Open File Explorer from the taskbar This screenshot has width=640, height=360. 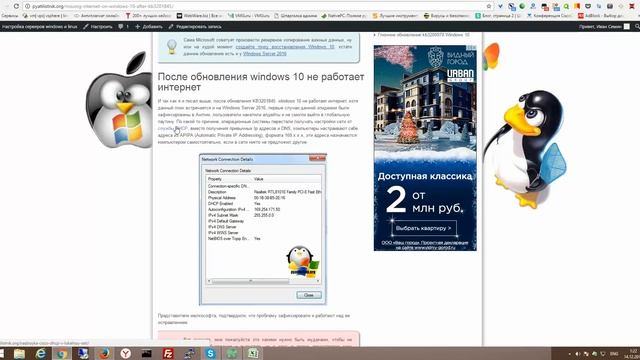pyautogui.click(x=19, y=353)
